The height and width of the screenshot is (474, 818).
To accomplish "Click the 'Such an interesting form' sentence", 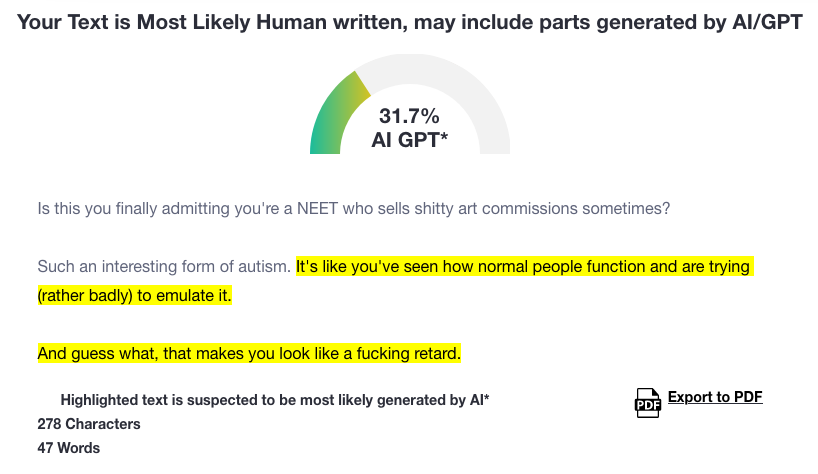I will (x=164, y=266).
